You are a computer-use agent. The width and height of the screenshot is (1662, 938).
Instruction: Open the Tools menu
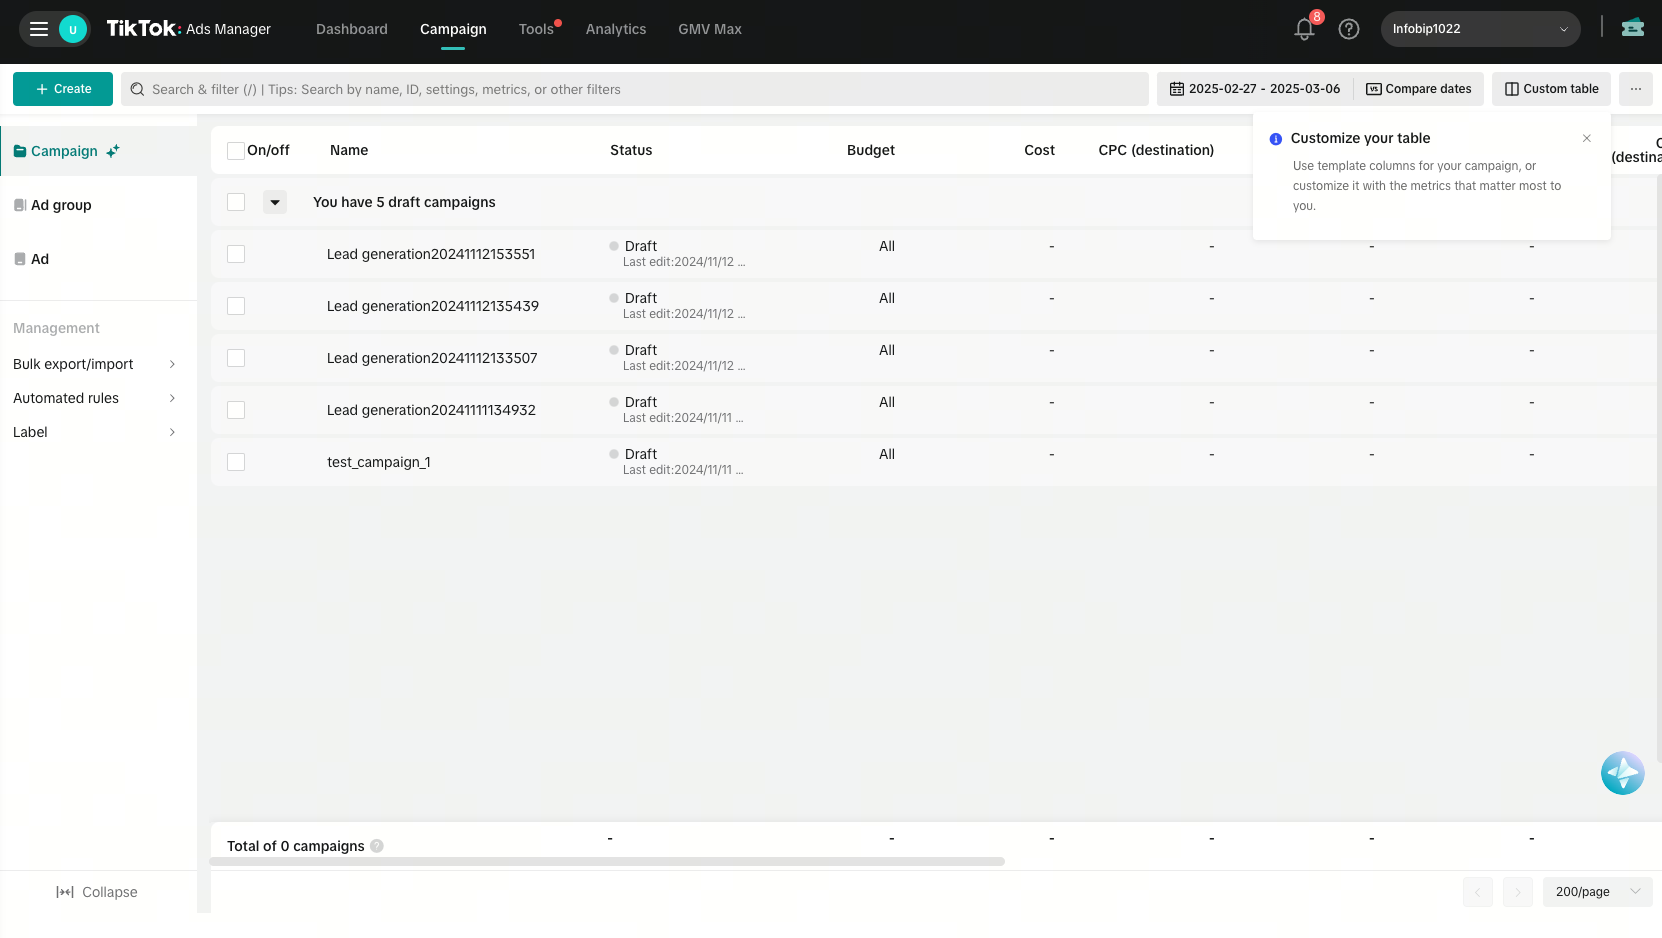536,29
